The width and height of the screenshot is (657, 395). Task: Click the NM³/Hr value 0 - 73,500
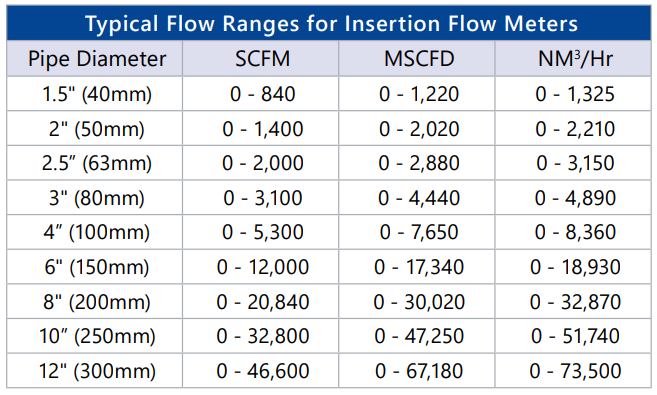coord(575,371)
